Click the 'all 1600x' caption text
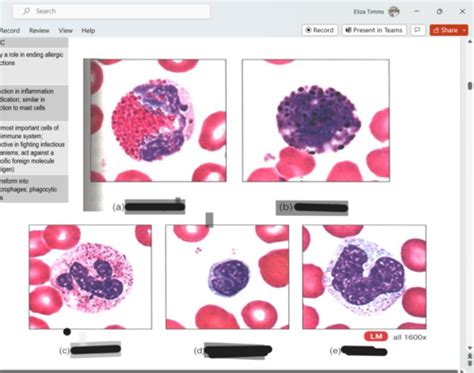 pos(410,337)
